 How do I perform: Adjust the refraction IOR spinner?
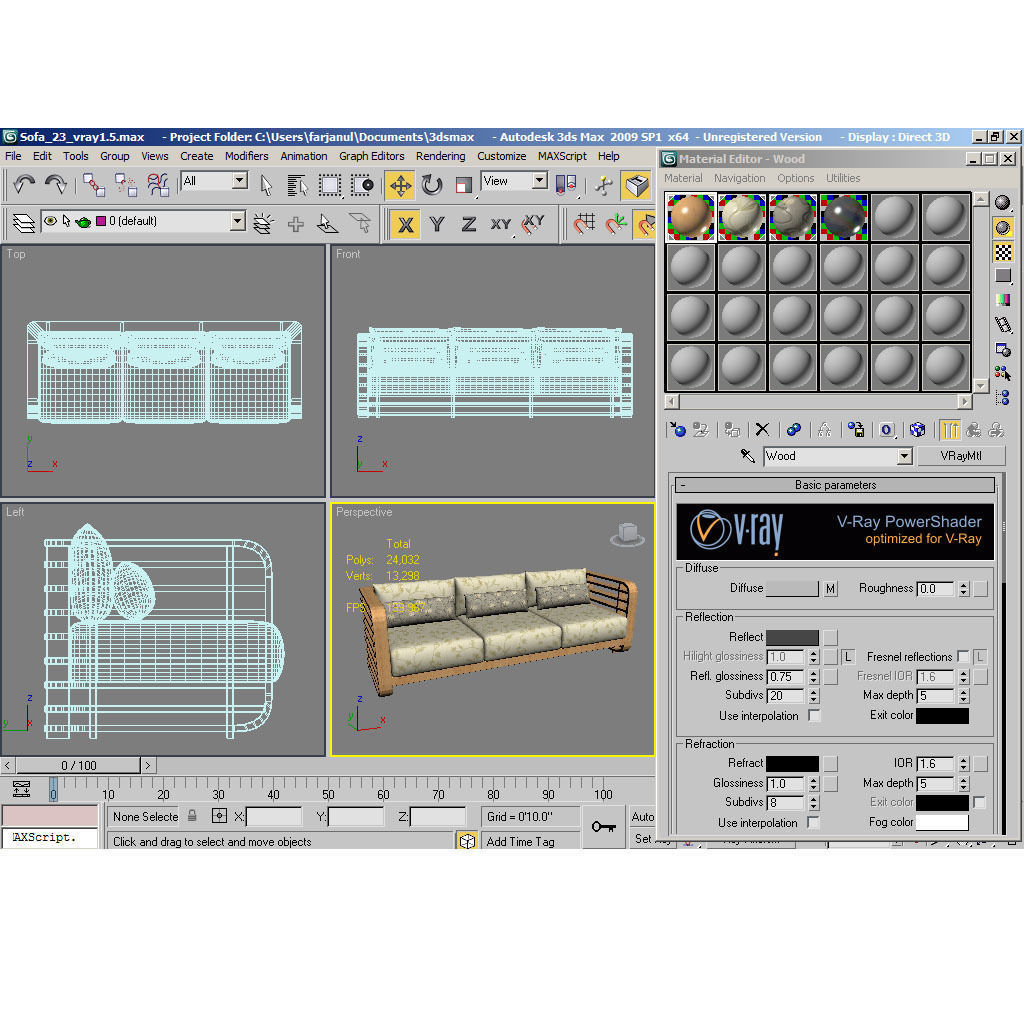tap(963, 763)
